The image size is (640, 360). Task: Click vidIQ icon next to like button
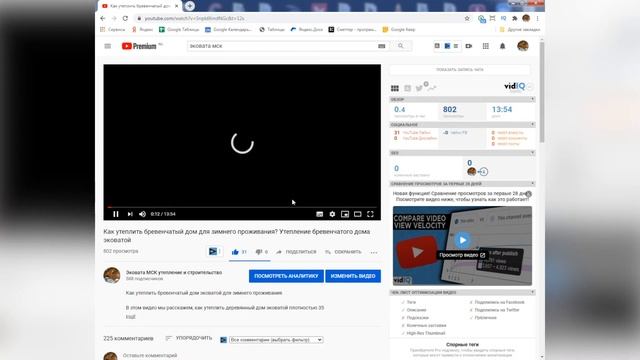(x=213, y=251)
